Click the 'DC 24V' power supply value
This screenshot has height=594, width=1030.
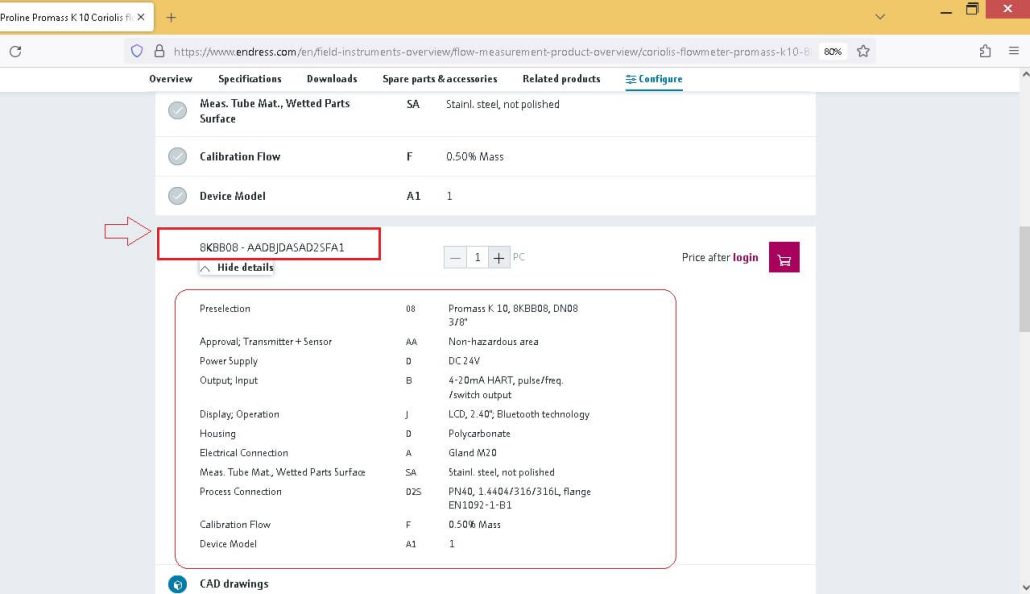coord(464,361)
